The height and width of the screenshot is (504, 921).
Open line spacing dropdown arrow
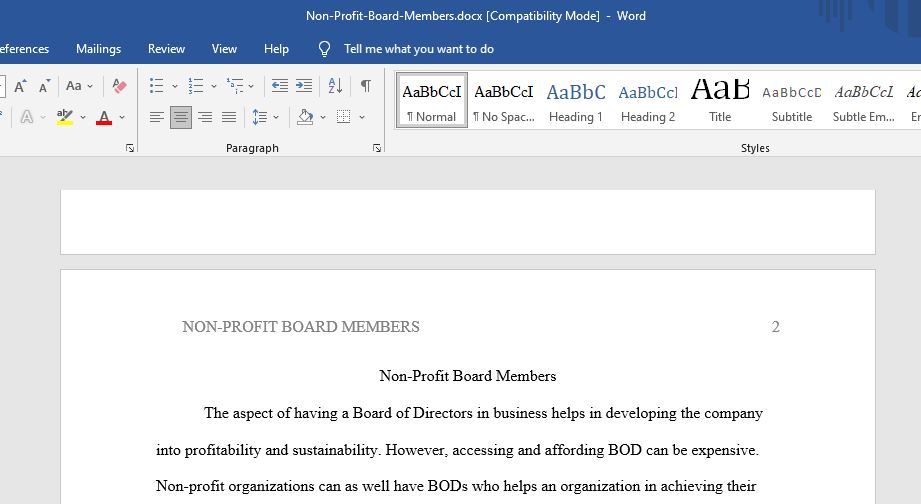click(x=276, y=117)
